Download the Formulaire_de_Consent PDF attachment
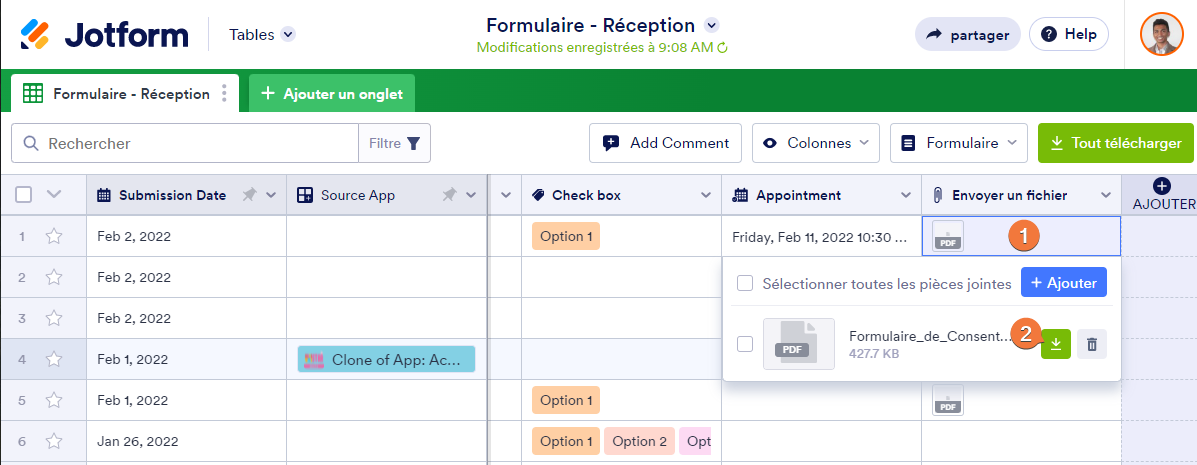Image resolution: width=1197 pixels, height=465 pixels. (1055, 344)
